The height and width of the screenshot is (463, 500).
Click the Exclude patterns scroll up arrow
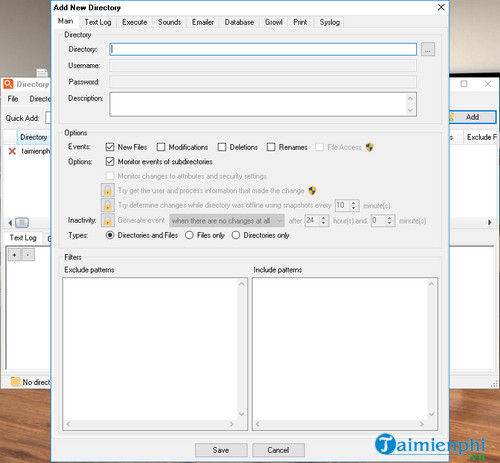pyautogui.click(x=242, y=284)
